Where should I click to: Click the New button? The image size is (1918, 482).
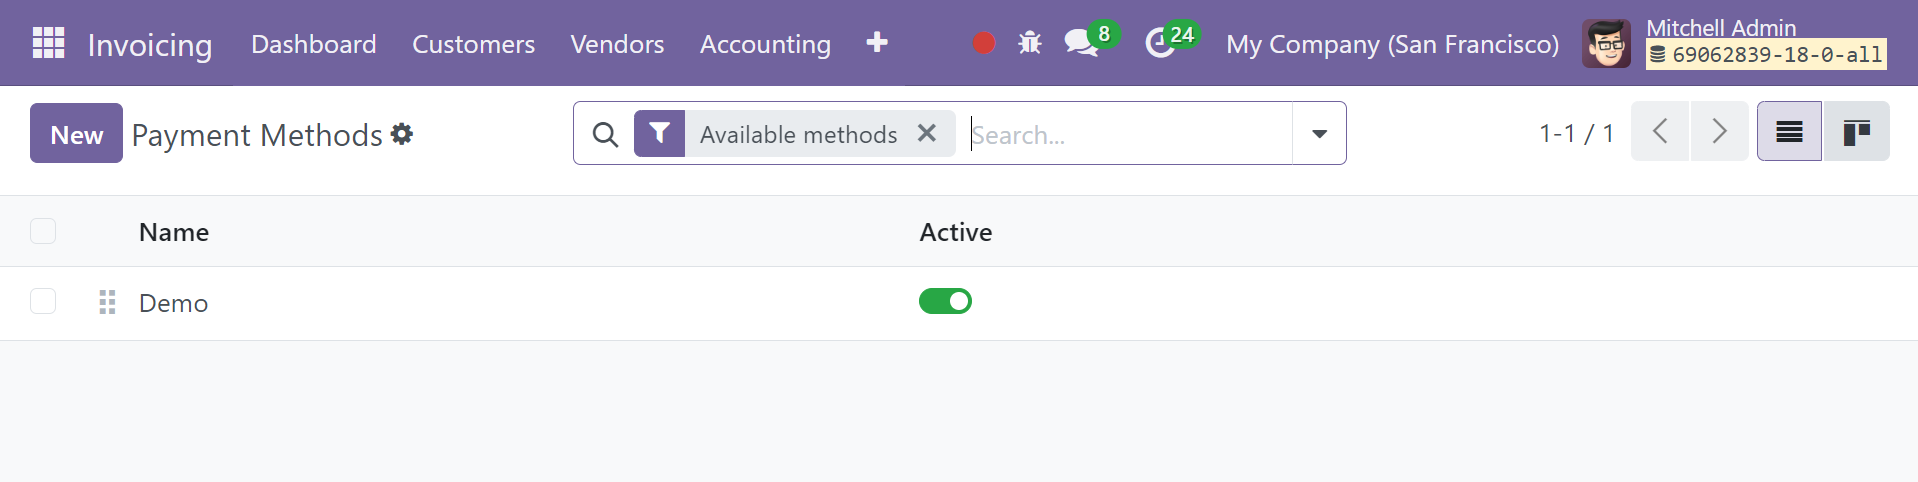tap(76, 133)
